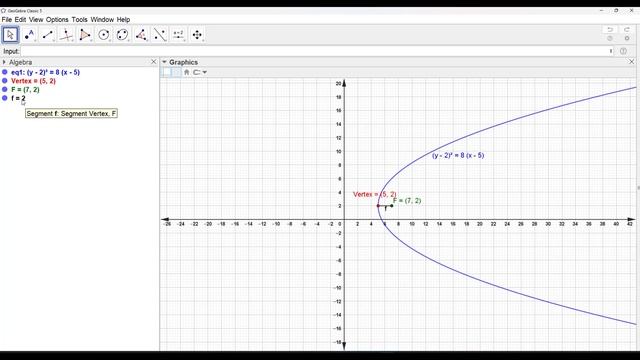The image size is (640, 360).
Task: Open the File menu
Action: pos(7,20)
